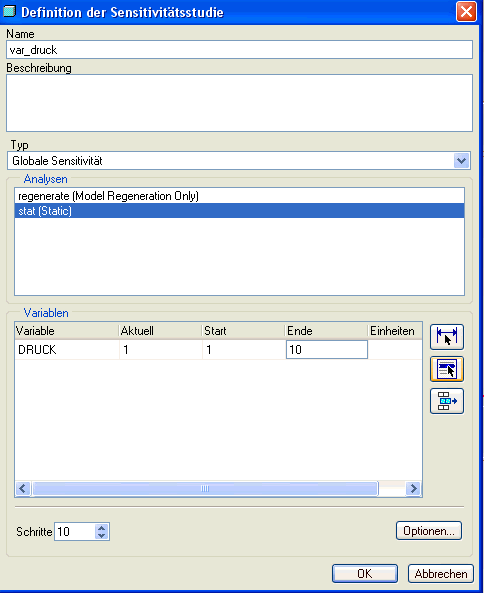Click the Abbrechen button
484x593 pixels.
441,574
